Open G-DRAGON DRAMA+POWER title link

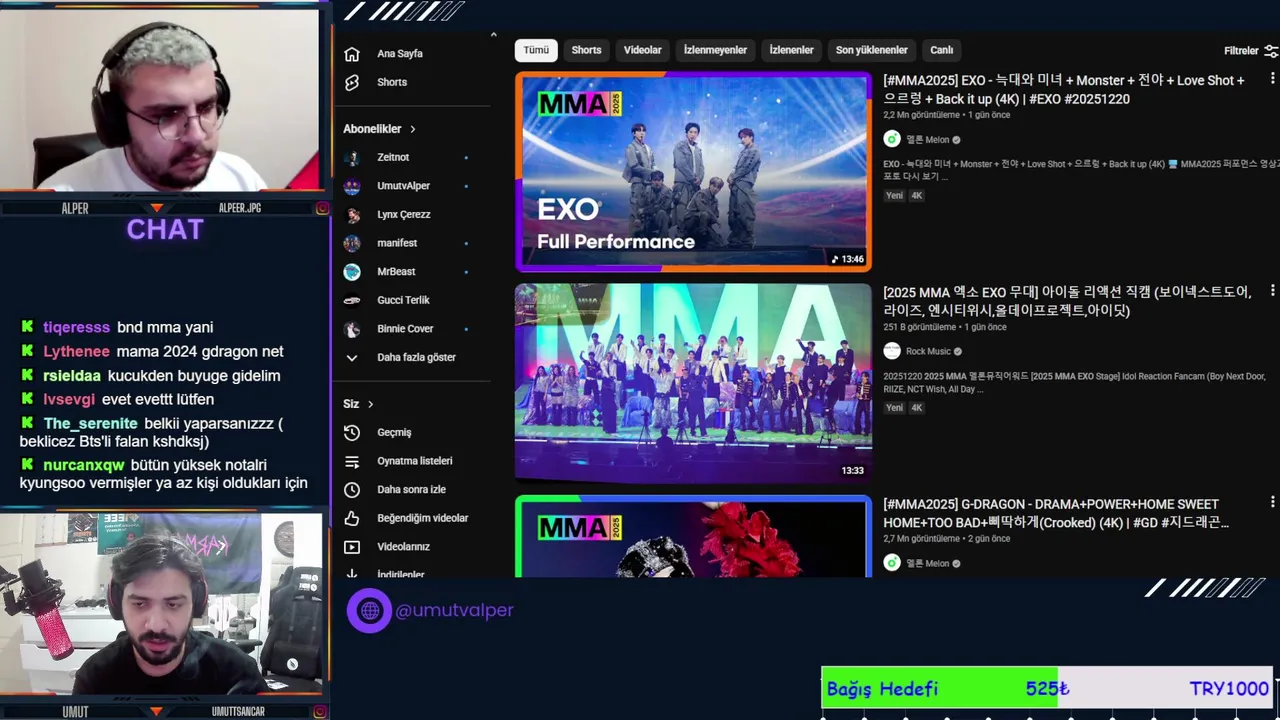[1056, 513]
